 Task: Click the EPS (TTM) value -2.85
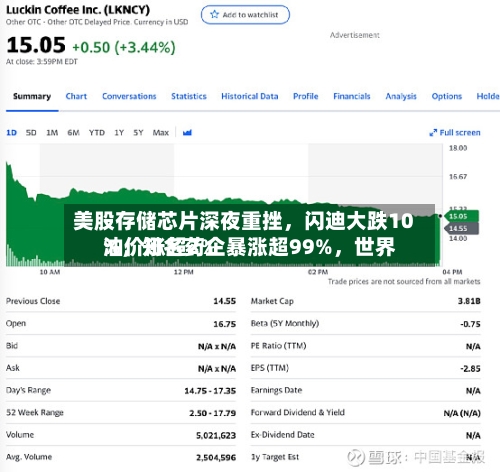[470, 368]
